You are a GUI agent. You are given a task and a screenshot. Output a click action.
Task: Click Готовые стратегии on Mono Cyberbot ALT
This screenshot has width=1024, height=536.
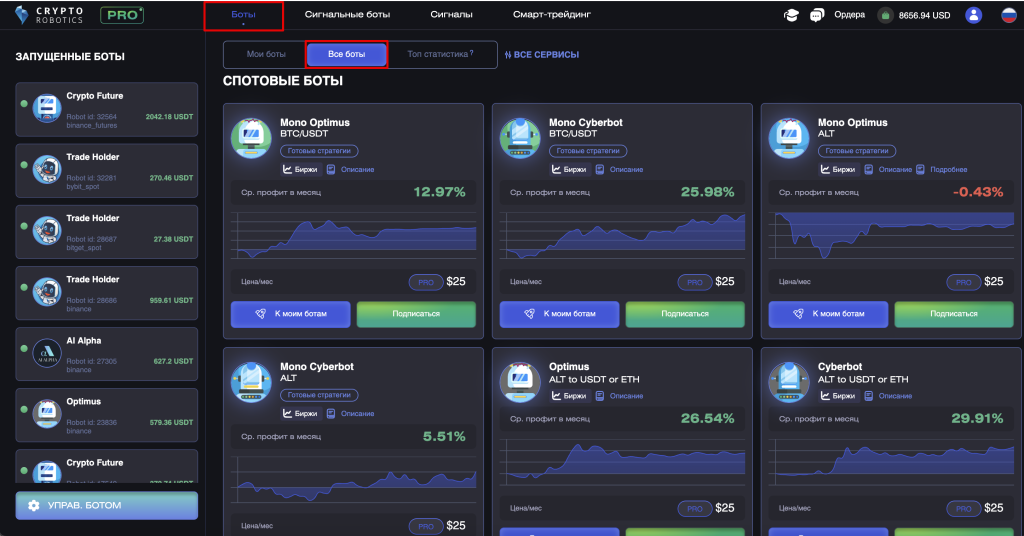coord(319,395)
